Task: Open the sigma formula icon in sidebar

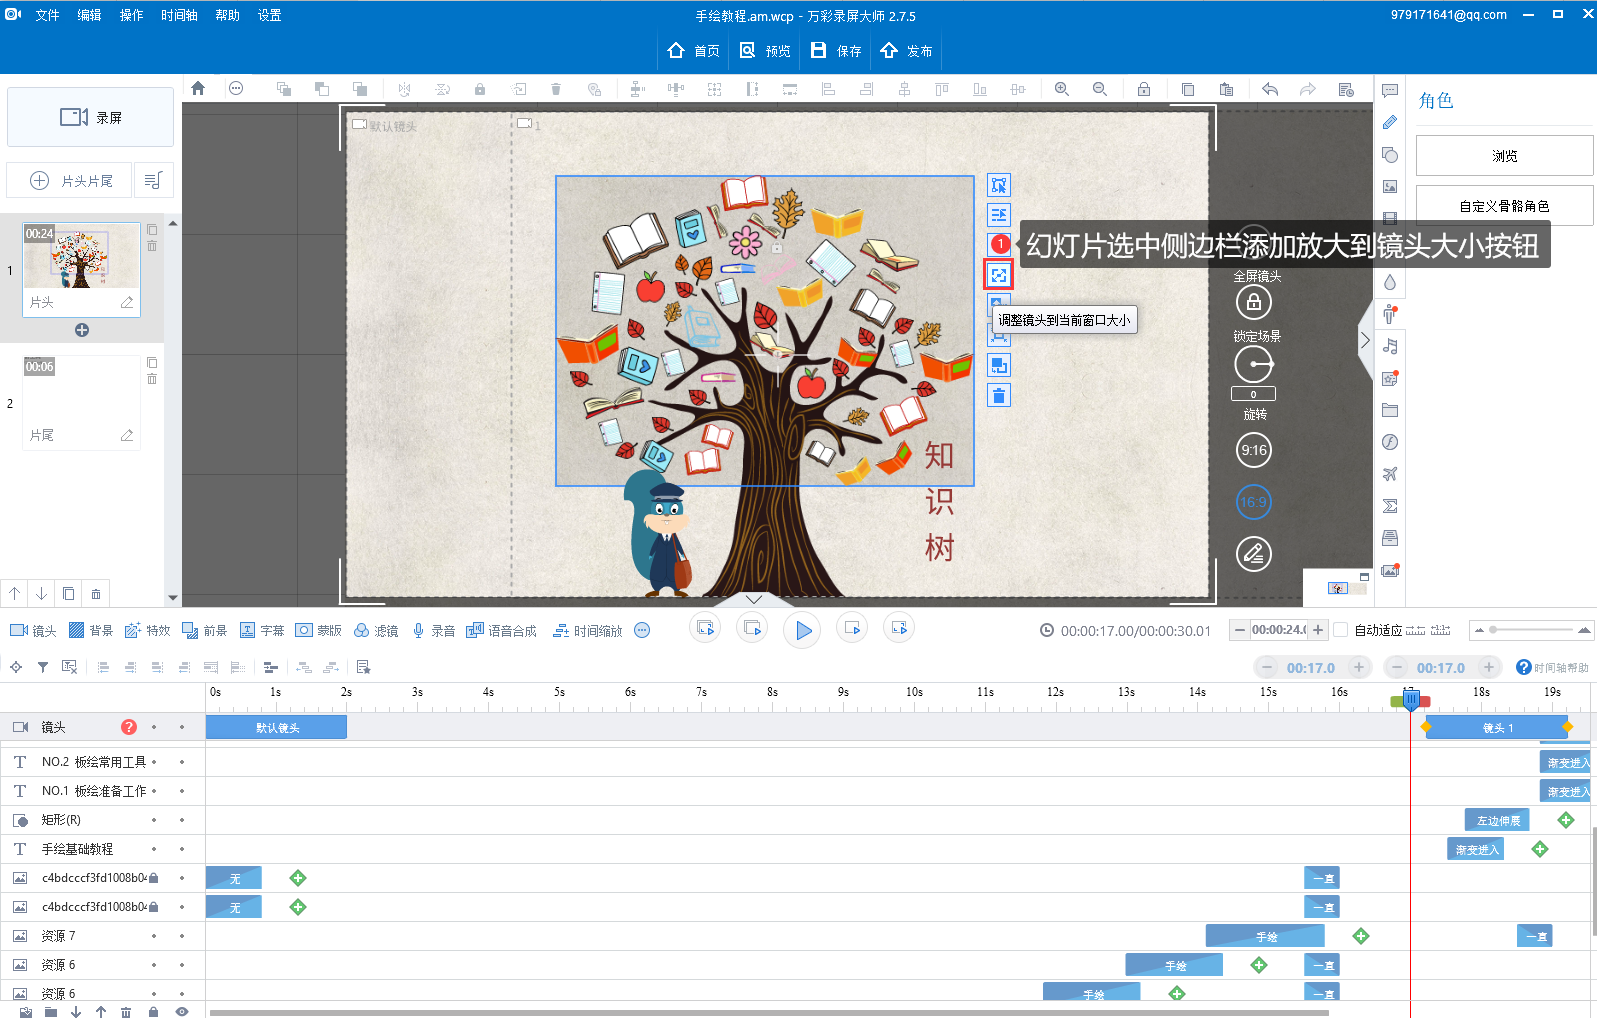Action: click(x=1390, y=506)
